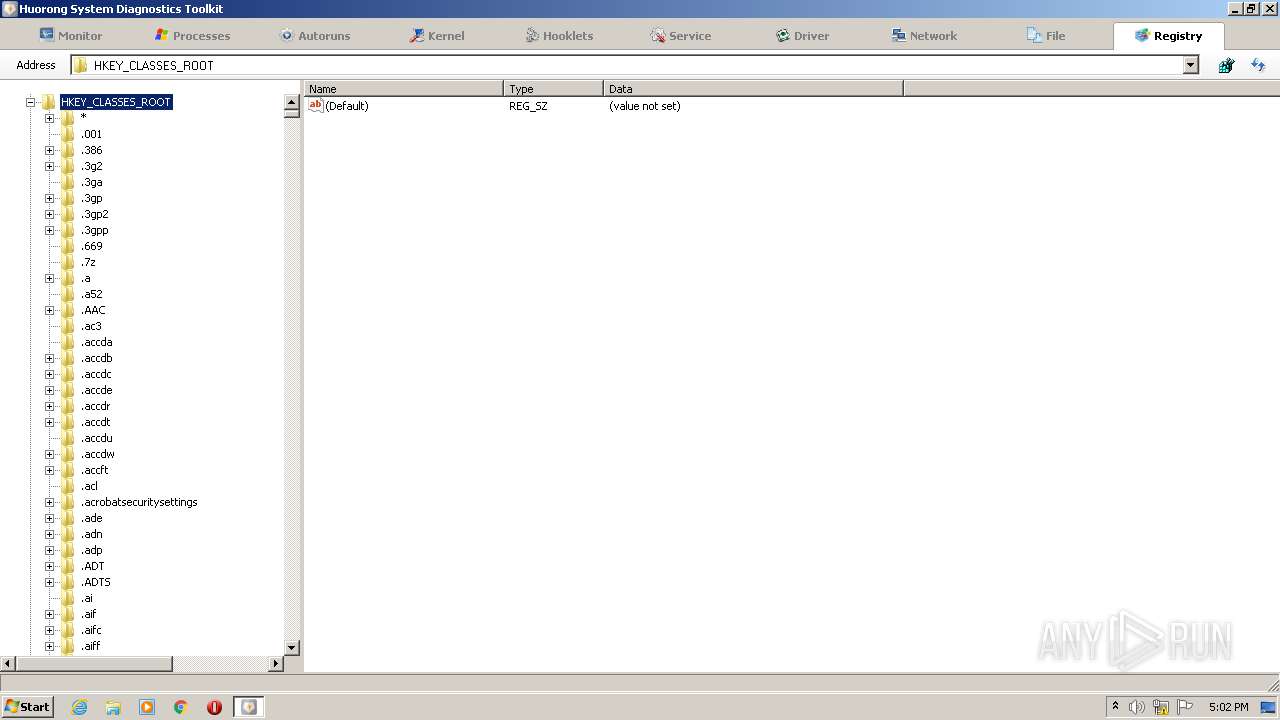Click the .adp folder icon
The image size is (1280, 720).
coord(68,550)
